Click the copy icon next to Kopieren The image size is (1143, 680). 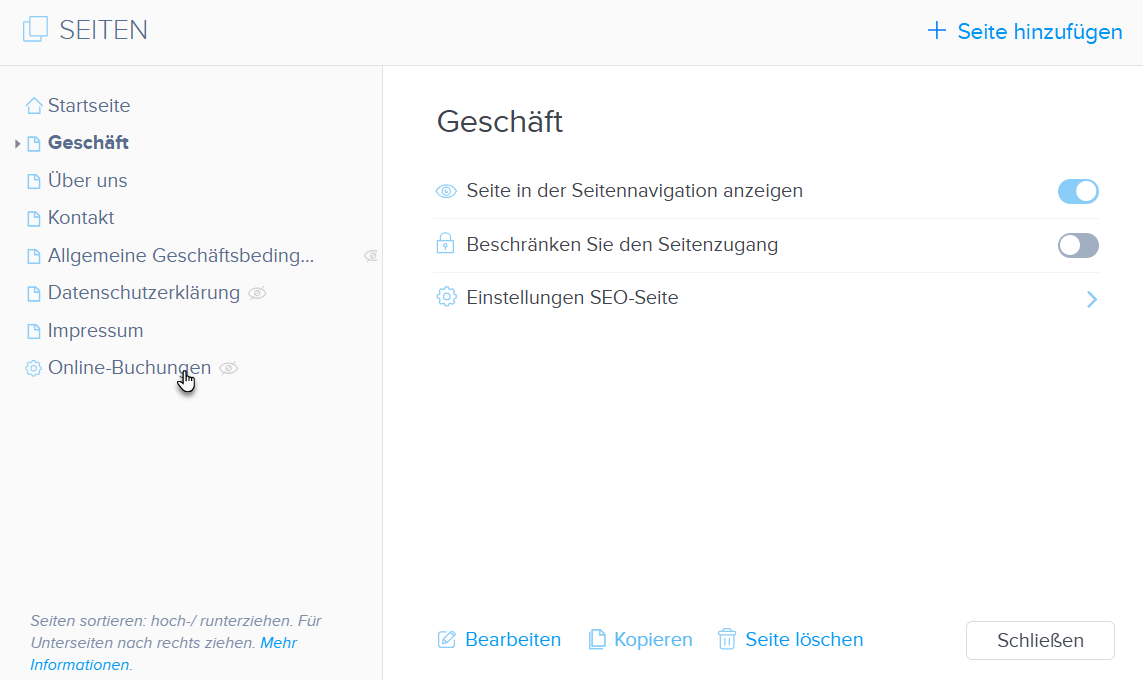(x=597, y=639)
